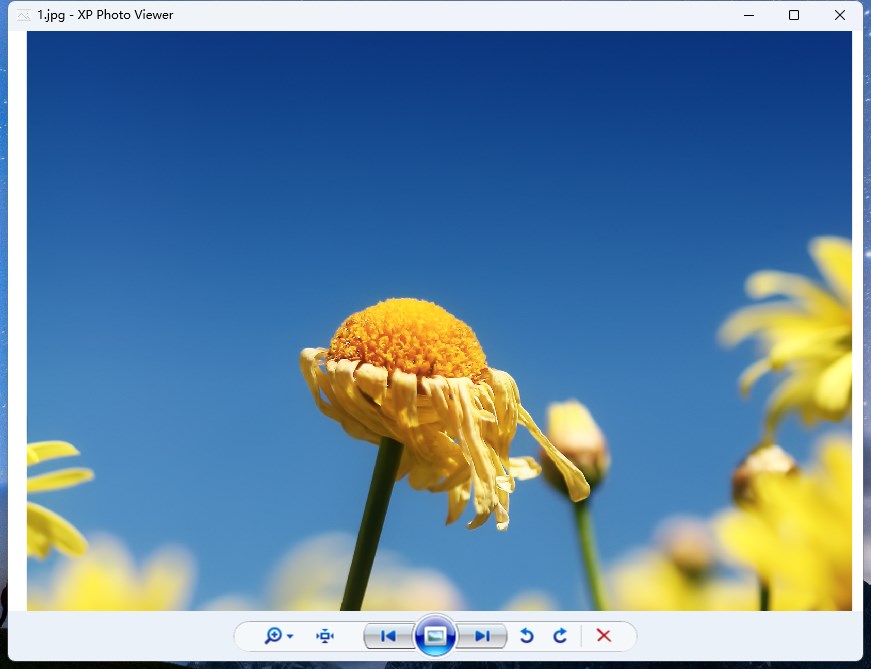This screenshot has height=669, width=871.
Task: Go to the previous photo
Action: click(389, 636)
